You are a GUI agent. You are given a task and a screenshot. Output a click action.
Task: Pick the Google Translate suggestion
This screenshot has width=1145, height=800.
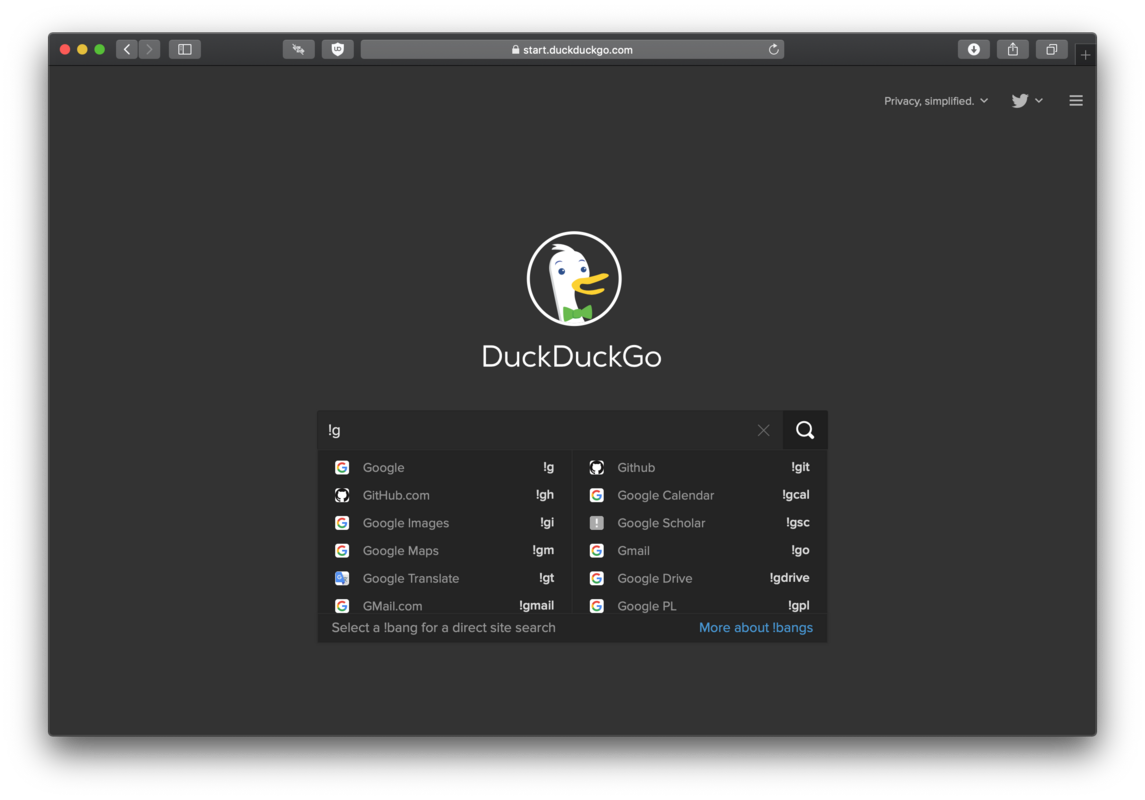point(445,578)
